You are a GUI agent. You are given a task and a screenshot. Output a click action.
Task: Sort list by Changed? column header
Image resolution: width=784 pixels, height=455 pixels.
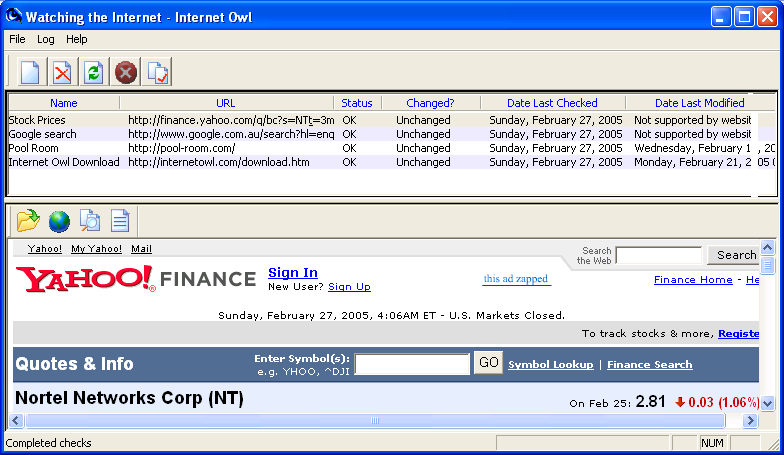click(430, 103)
